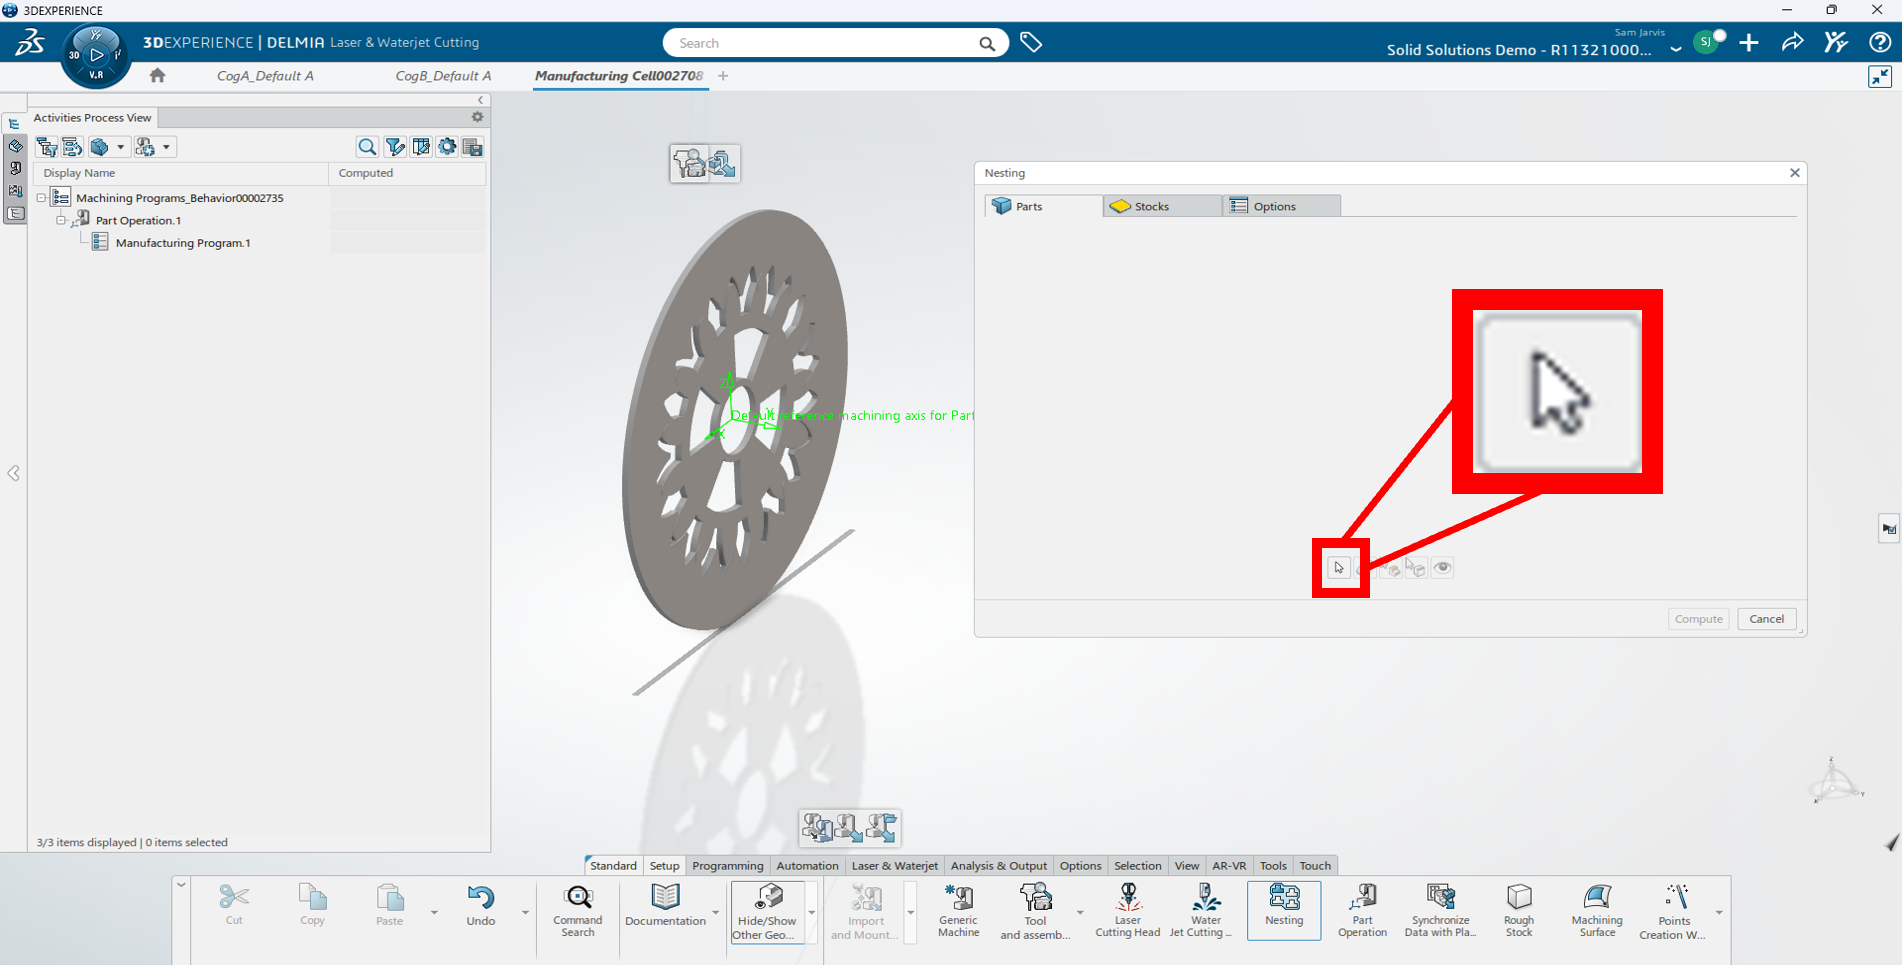The width and height of the screenshot is (1902, 965).
Task: Click the column editor icon in Activities panel
Action: (421, 147)
